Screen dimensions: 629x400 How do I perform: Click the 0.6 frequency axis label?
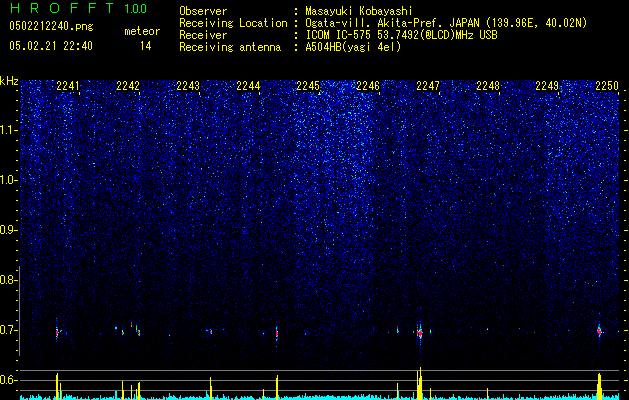click(x=8, y=380)
